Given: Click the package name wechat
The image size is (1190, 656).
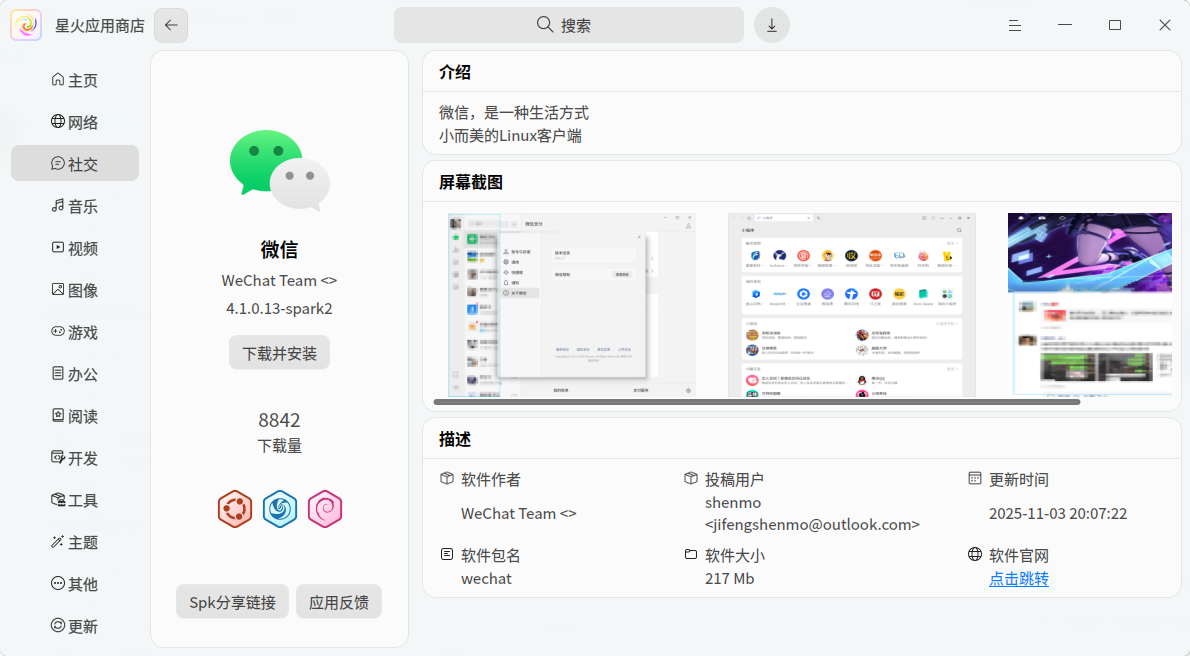Looking at the screenshot, I should pyautogui.click(x=486, y=579).
